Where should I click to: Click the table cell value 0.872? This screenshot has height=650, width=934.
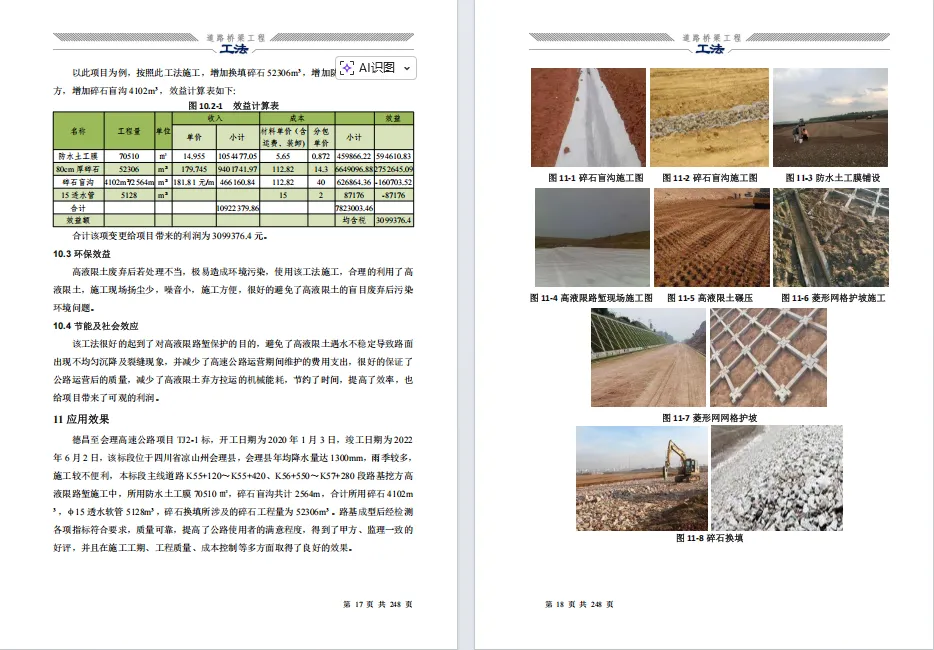[321, 156]
